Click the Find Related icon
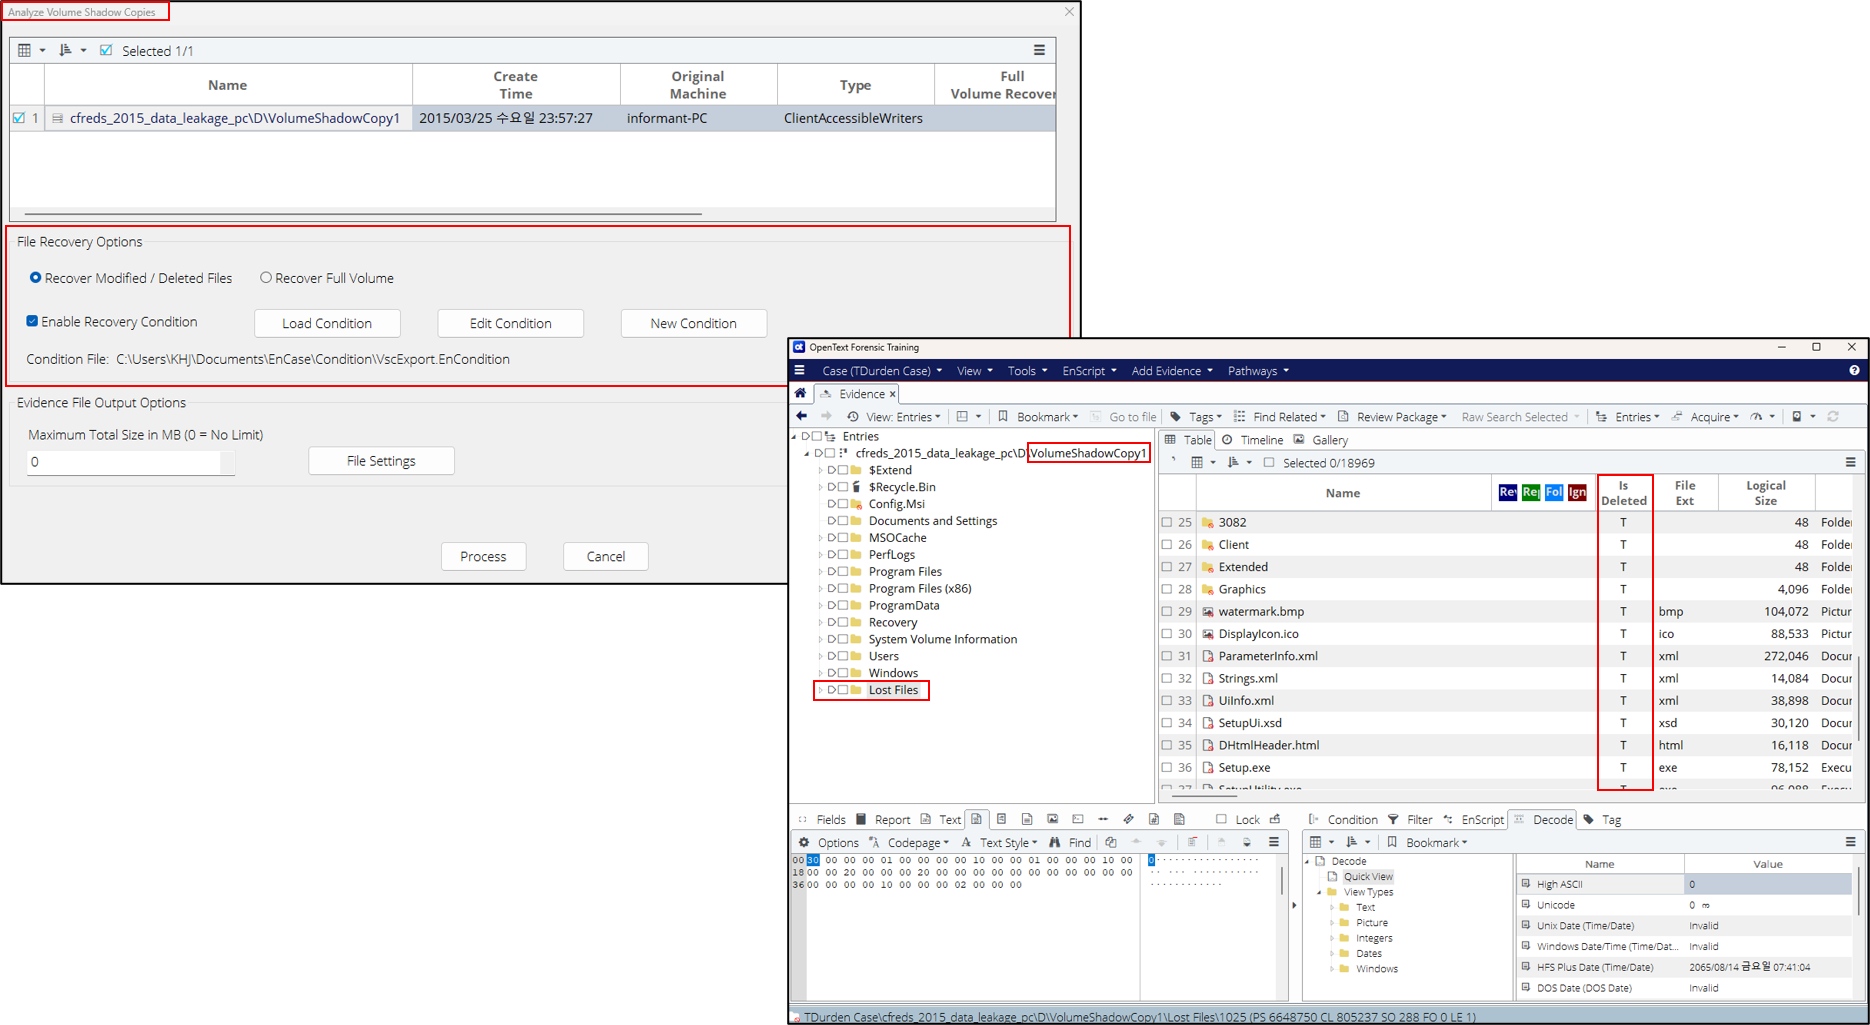 [1240, 417]
